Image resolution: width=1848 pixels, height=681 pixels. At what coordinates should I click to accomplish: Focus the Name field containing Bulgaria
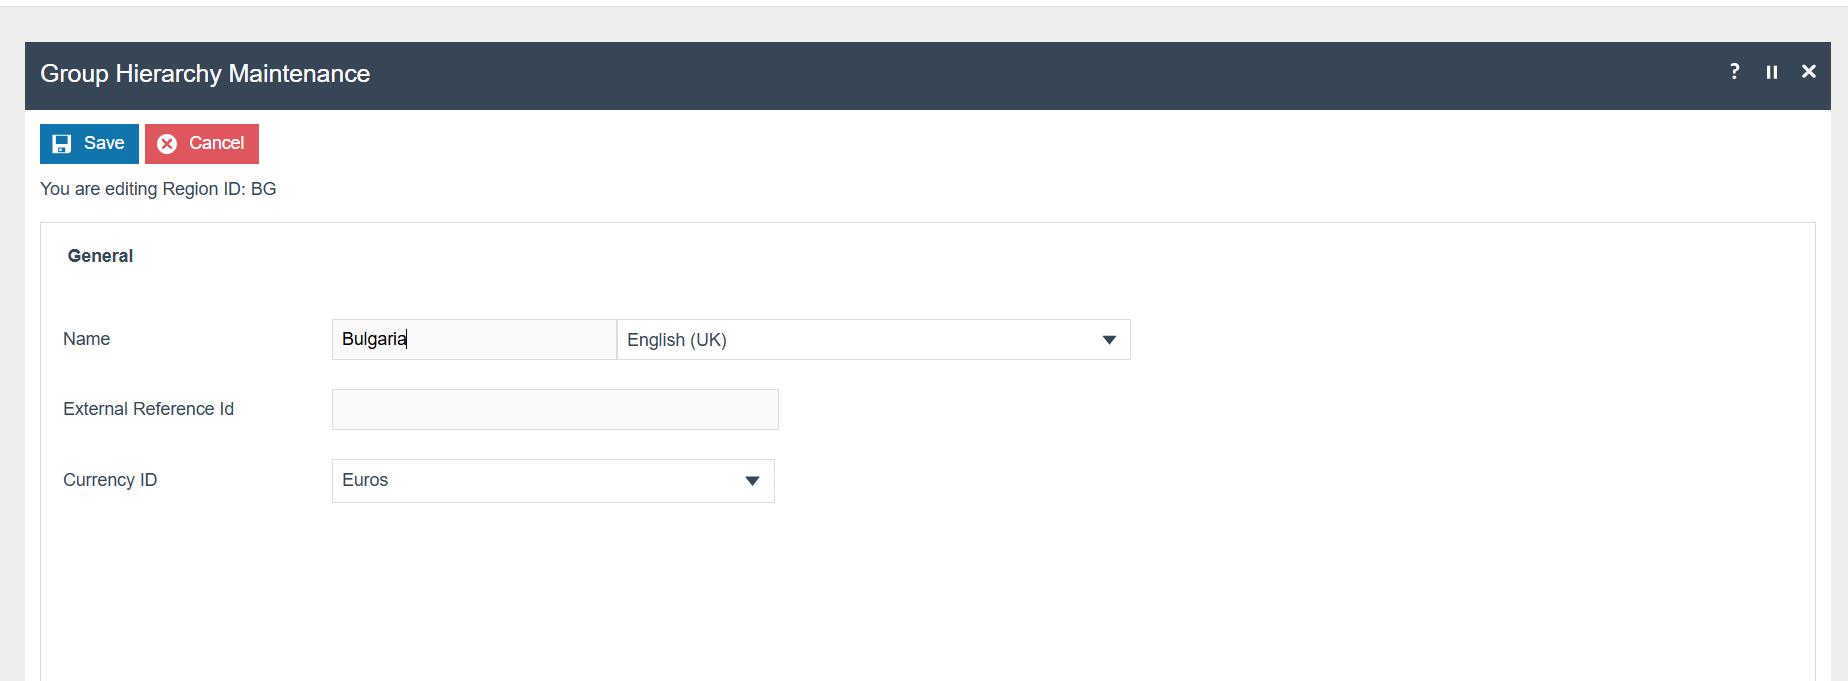click(x=473, y=339)
